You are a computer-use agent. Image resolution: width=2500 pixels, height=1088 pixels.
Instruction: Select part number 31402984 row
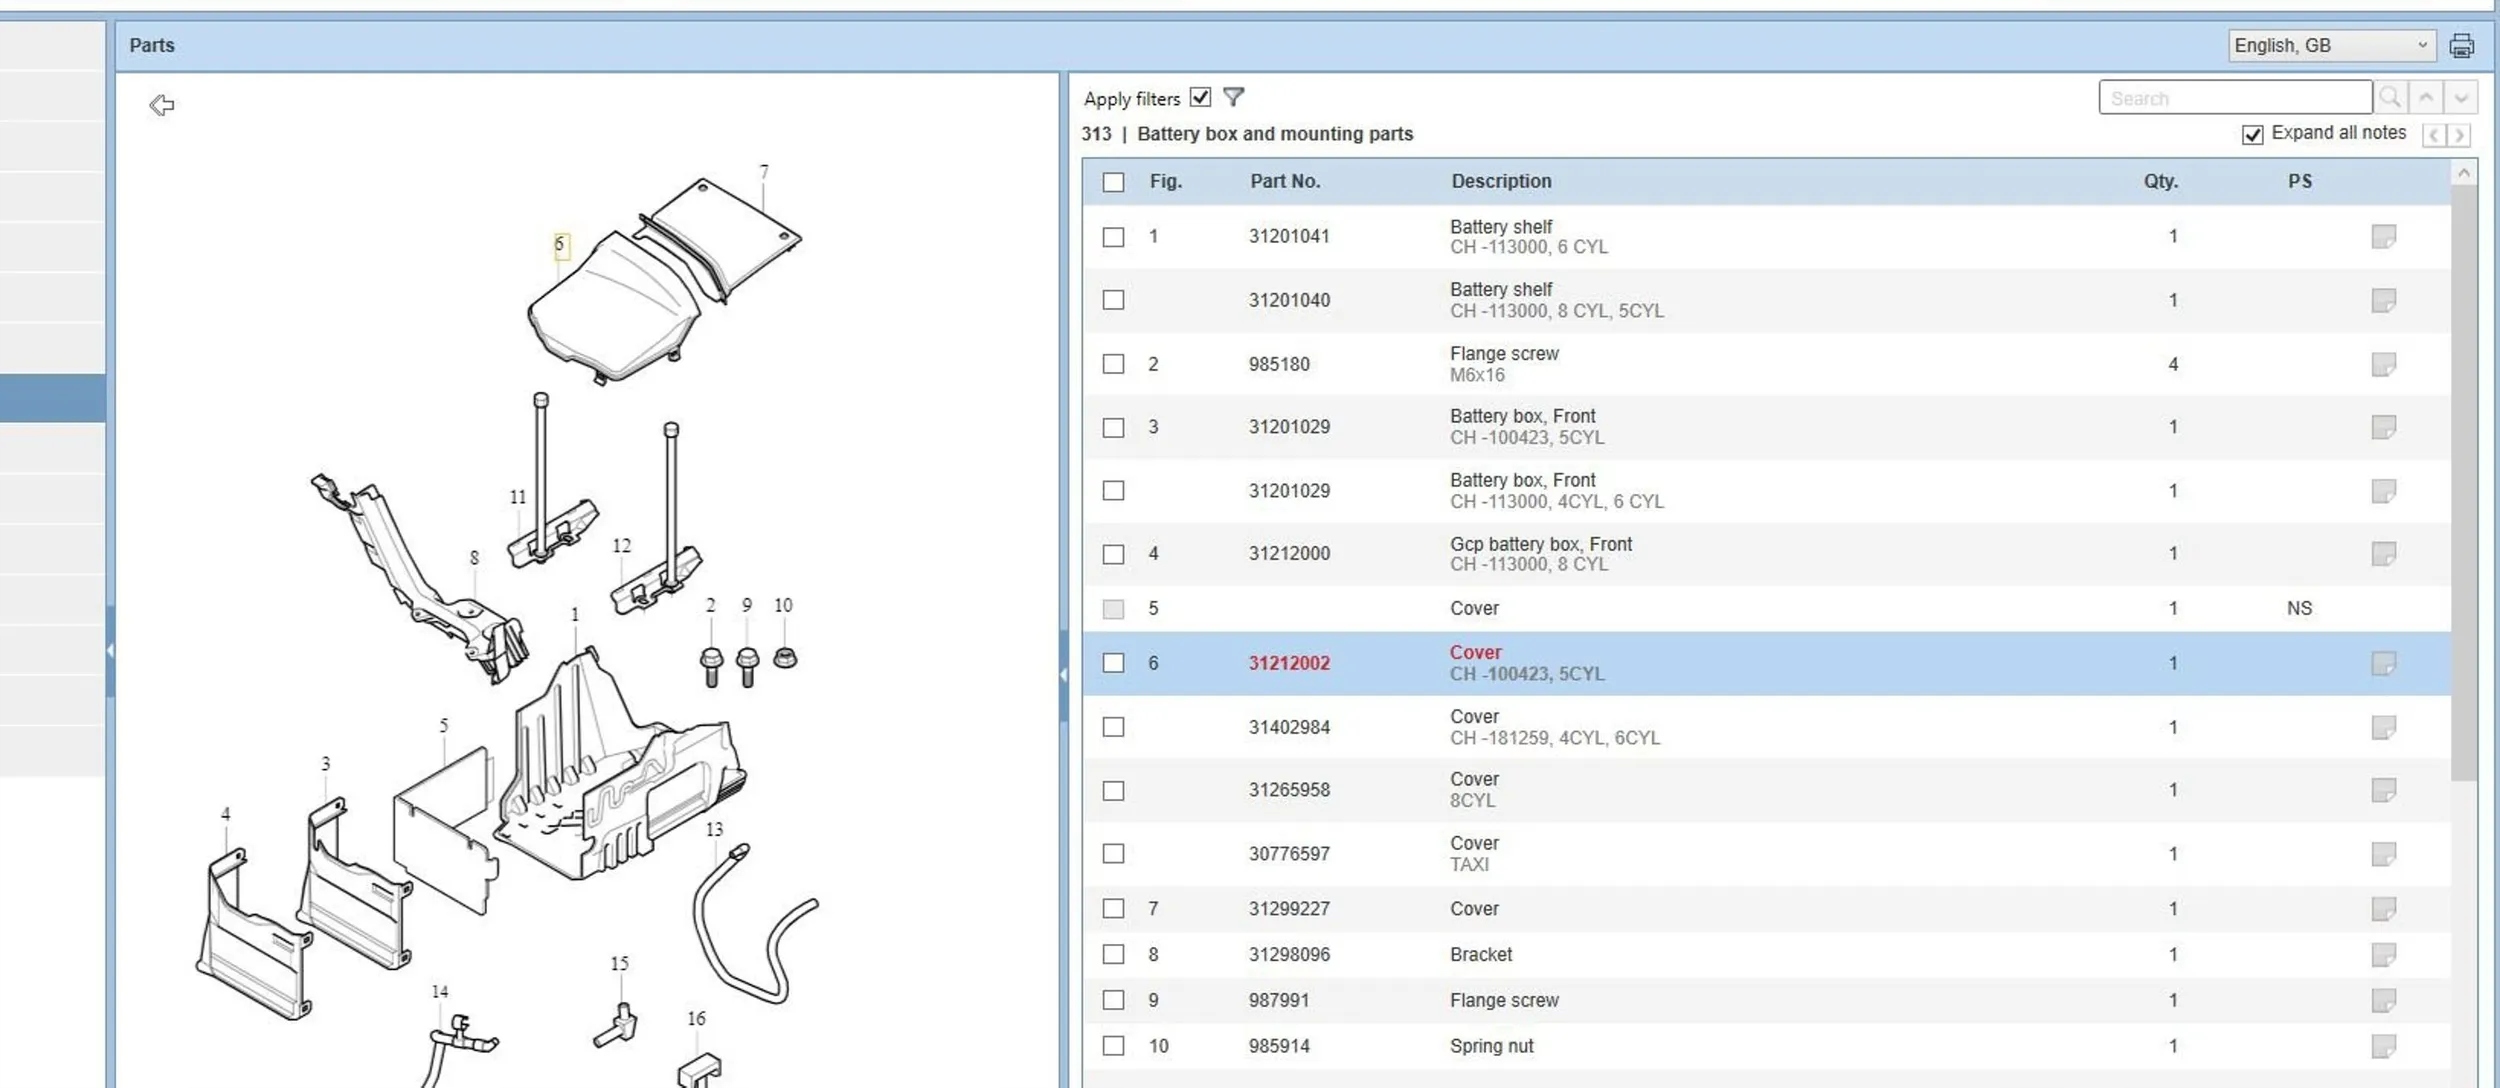click(x=1289, y=727)
